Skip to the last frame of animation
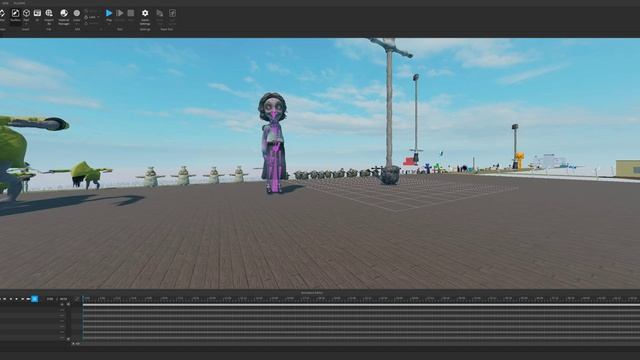This screenshot has width=640, height=360. 28,299
